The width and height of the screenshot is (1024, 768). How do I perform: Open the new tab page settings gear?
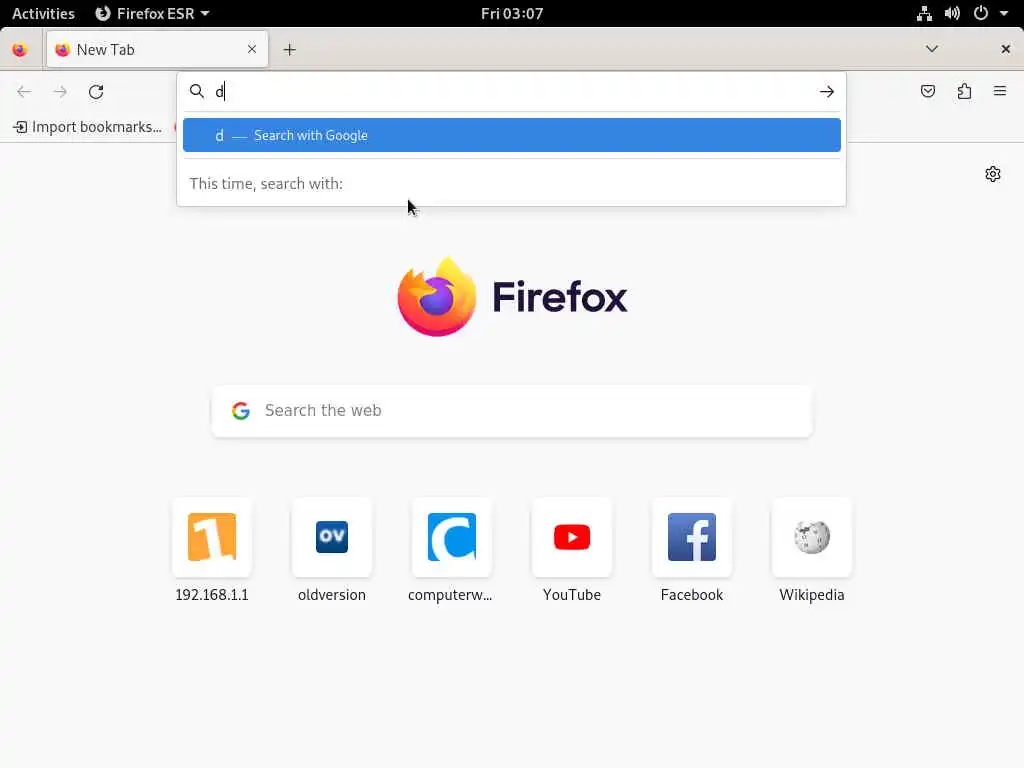[993, 174]
